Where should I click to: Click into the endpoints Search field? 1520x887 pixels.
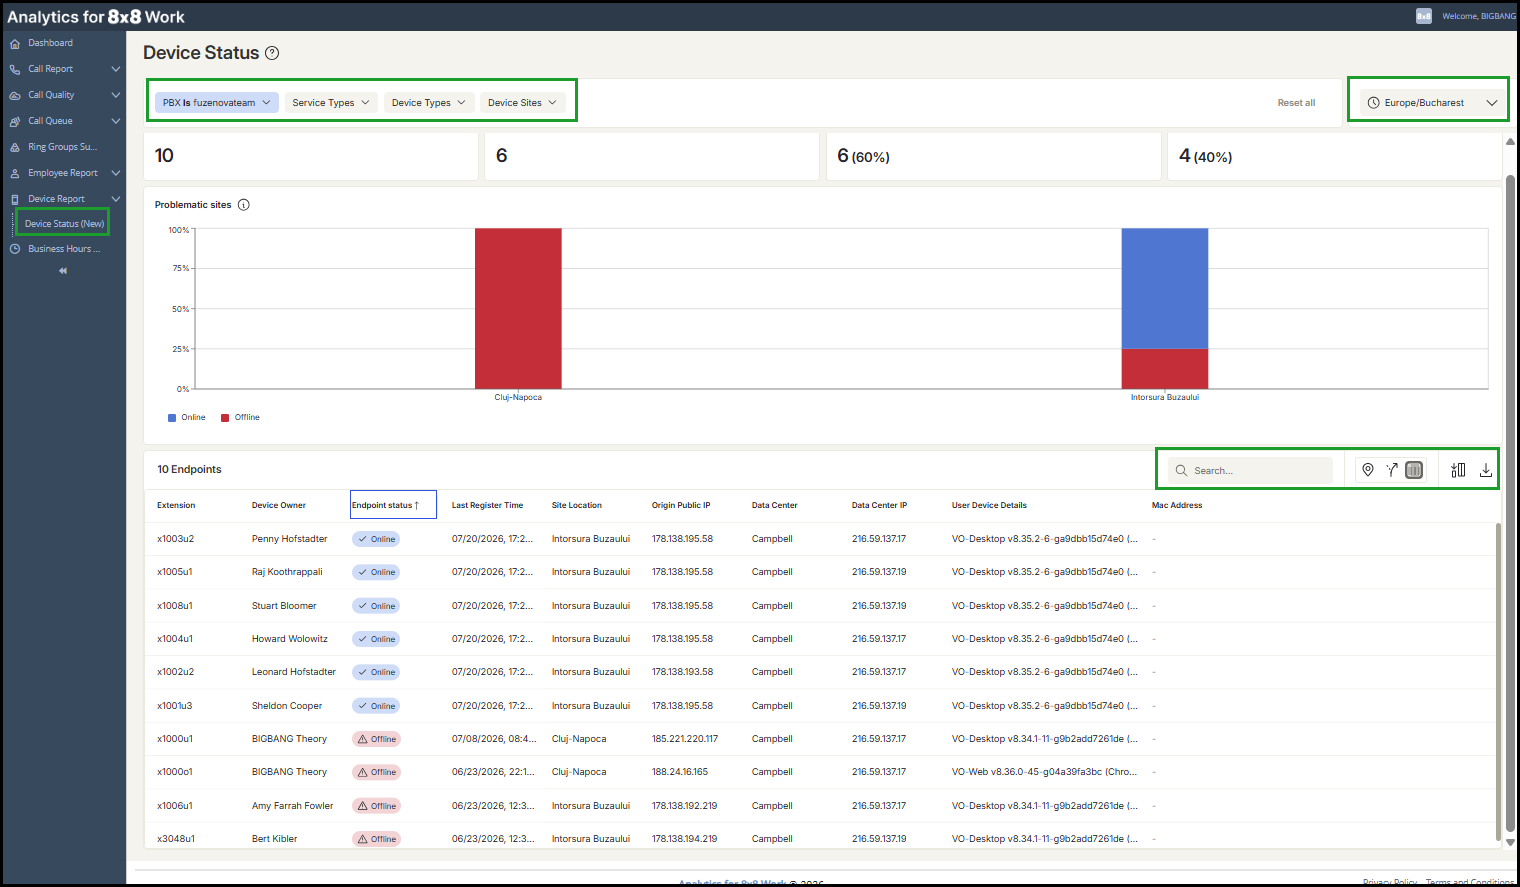1250,470
